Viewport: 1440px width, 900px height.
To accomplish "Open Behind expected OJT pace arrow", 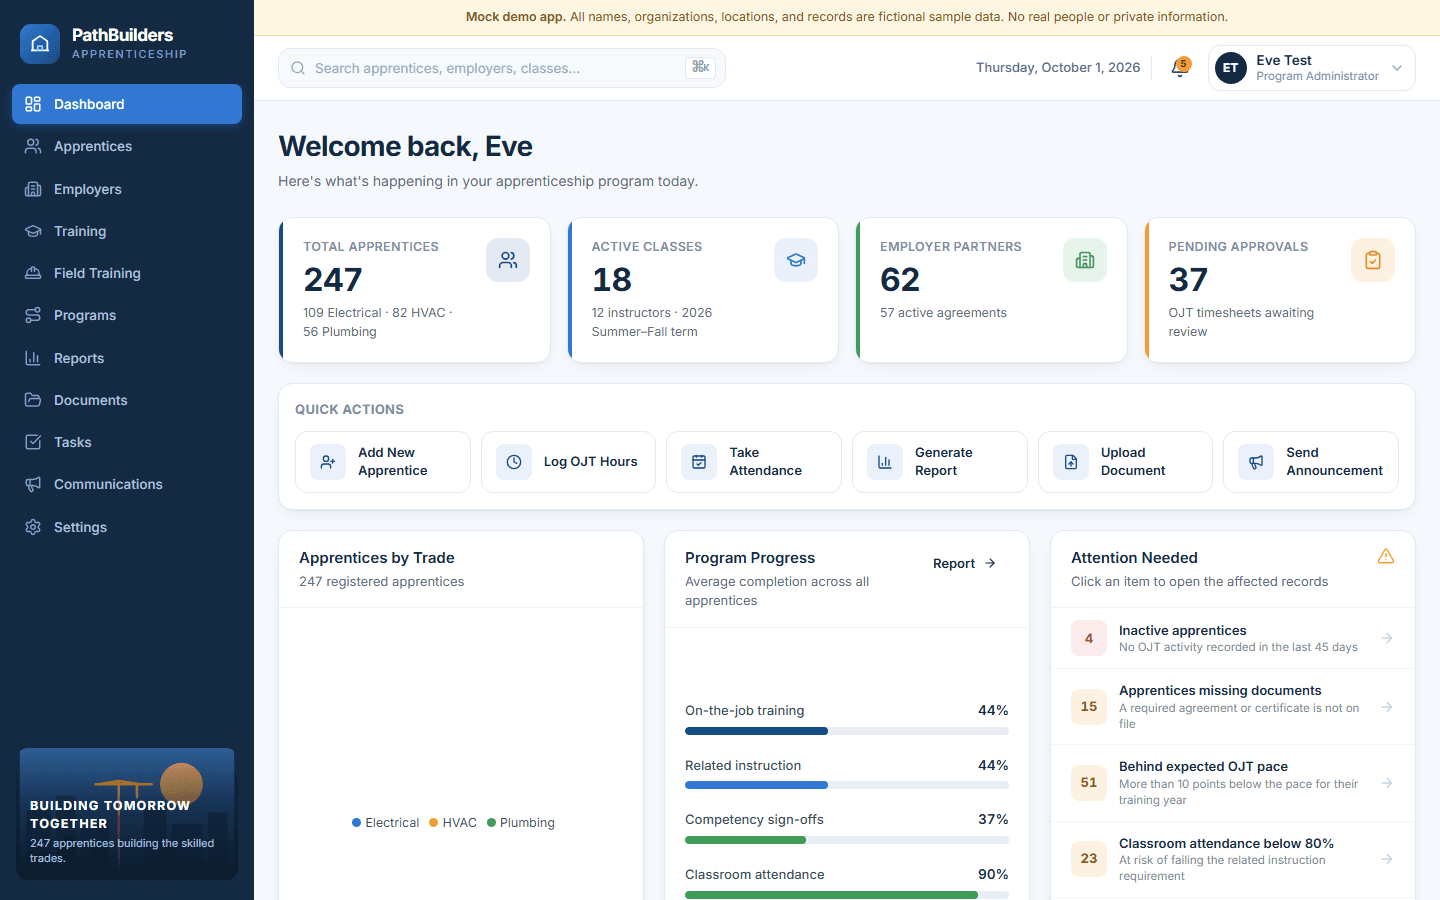I will coord(1387,783).
